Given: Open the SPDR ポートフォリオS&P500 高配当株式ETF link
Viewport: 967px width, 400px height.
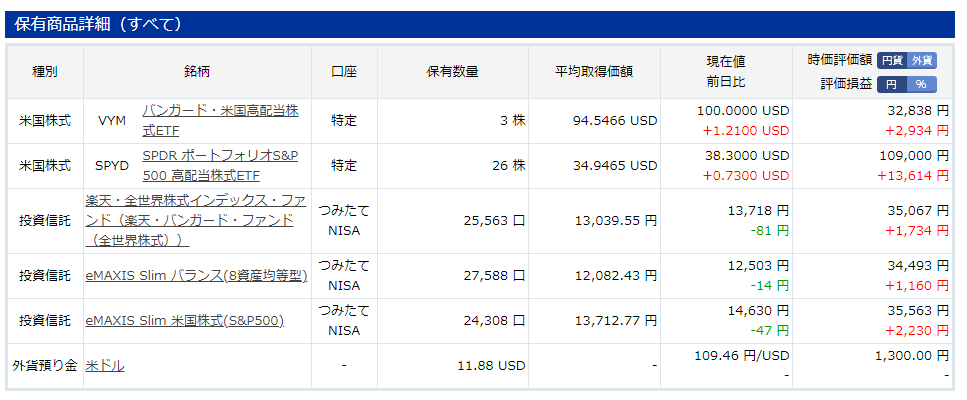Looking at the screenshot, I should coord(220,166).
